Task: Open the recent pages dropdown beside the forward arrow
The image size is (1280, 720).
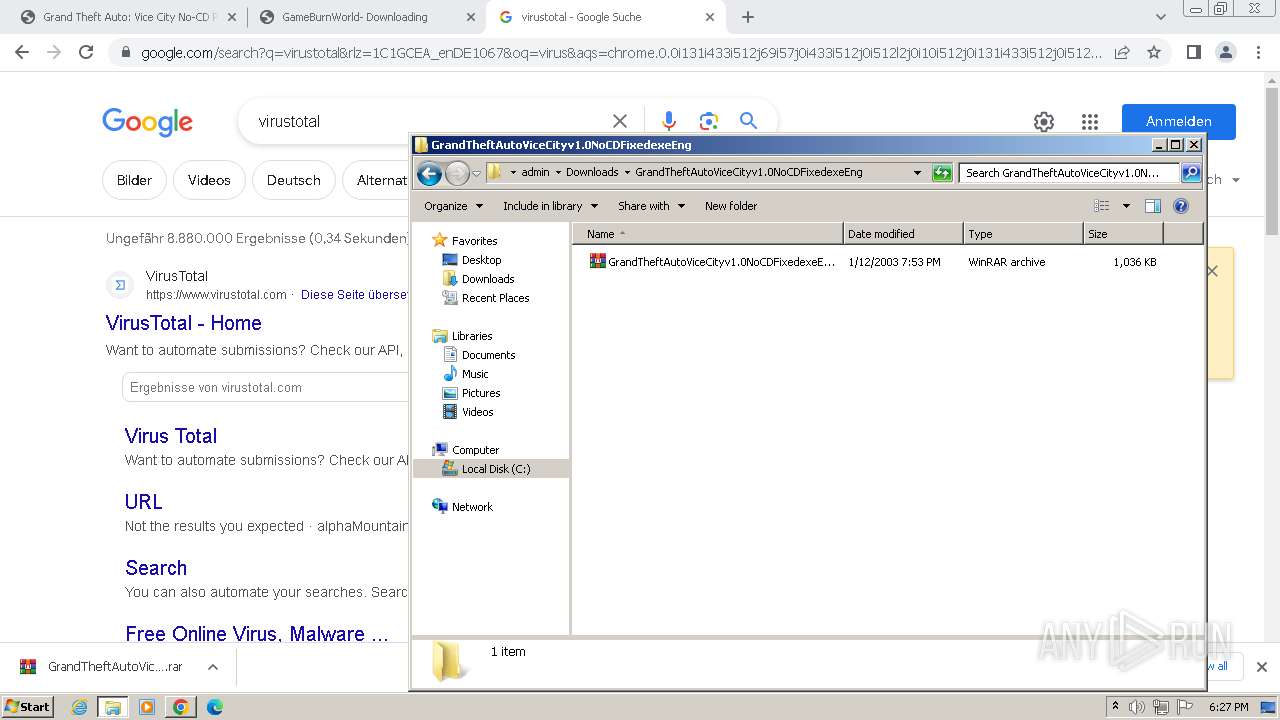Action: (x=476, y=173)
